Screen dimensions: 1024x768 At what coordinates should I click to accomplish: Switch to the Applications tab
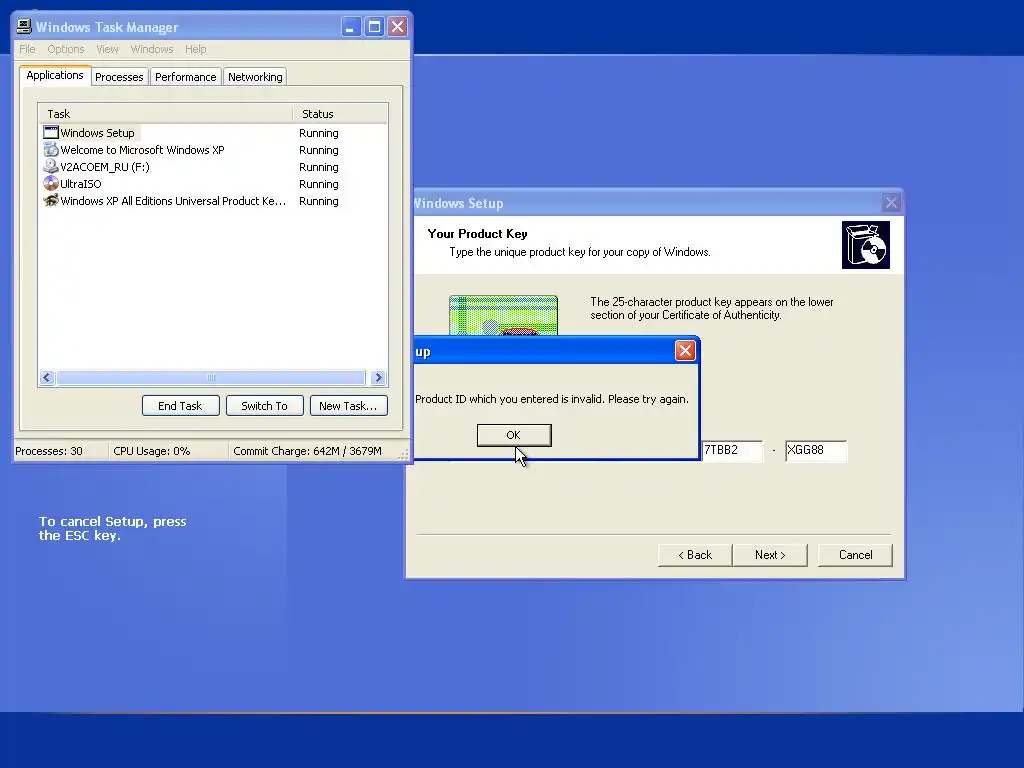pos(55,75)
